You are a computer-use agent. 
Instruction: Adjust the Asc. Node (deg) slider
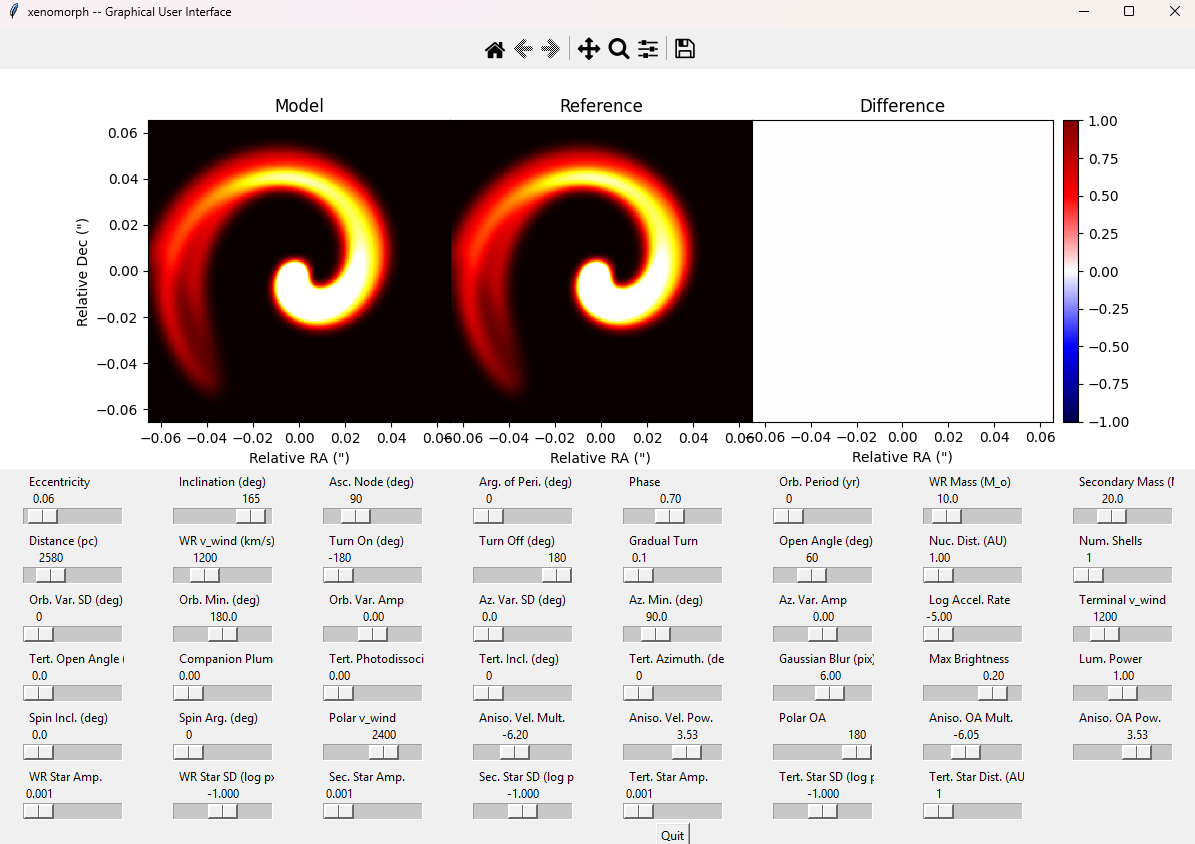(373, 516)
